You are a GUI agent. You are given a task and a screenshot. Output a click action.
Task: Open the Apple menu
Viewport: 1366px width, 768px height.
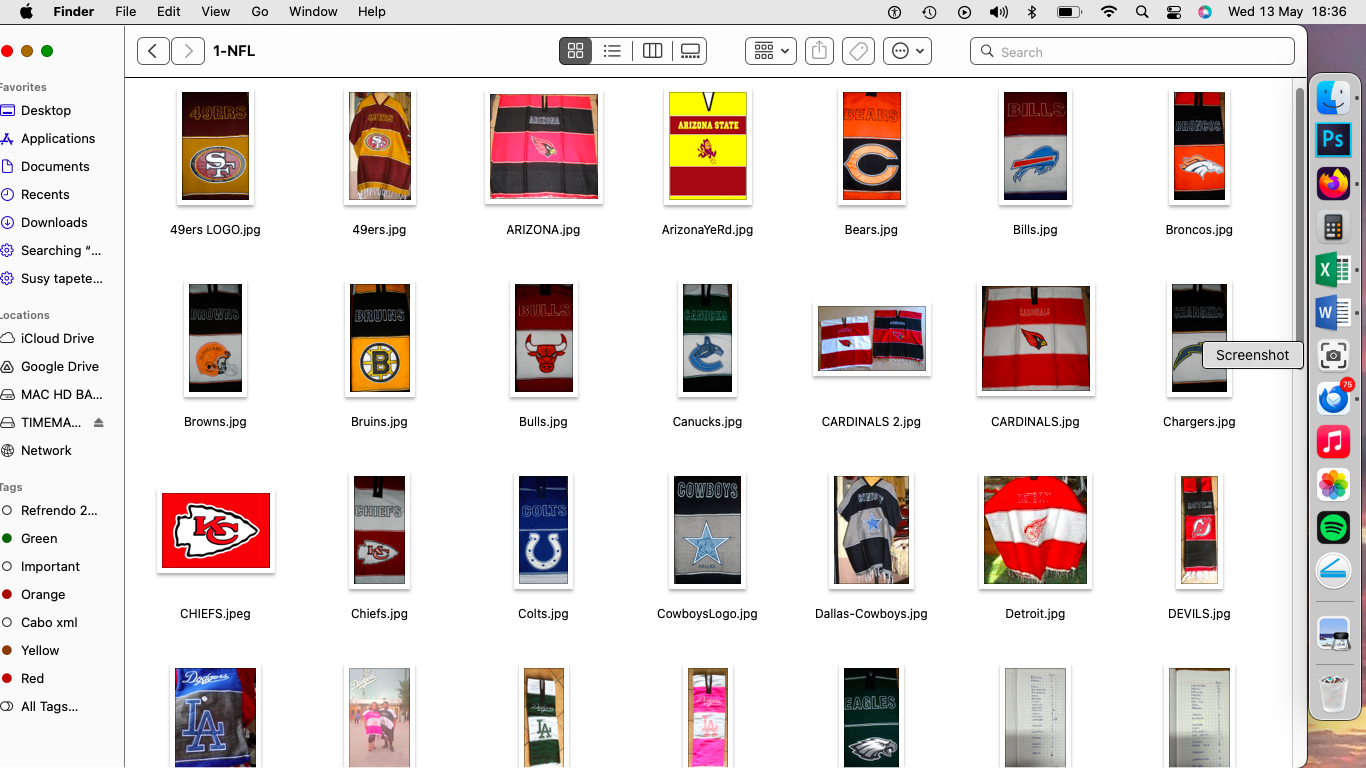point(26,11)
